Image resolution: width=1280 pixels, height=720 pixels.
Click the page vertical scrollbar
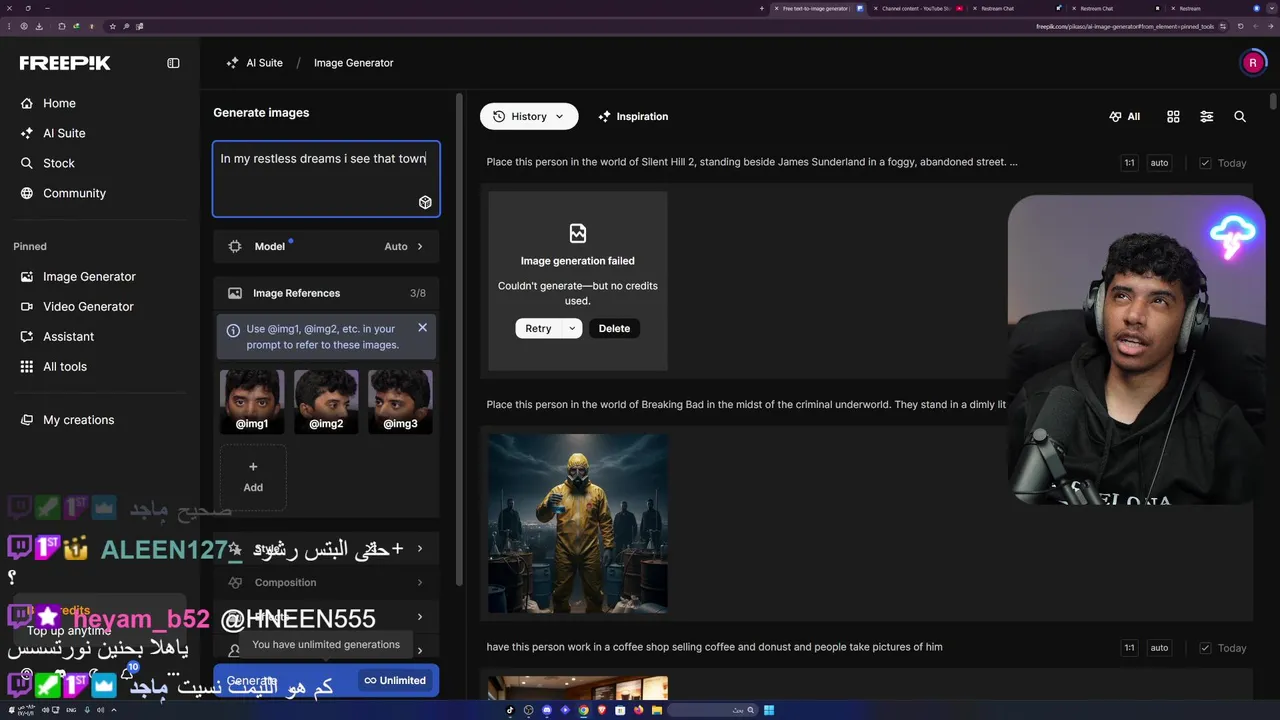coord(1273,102)
